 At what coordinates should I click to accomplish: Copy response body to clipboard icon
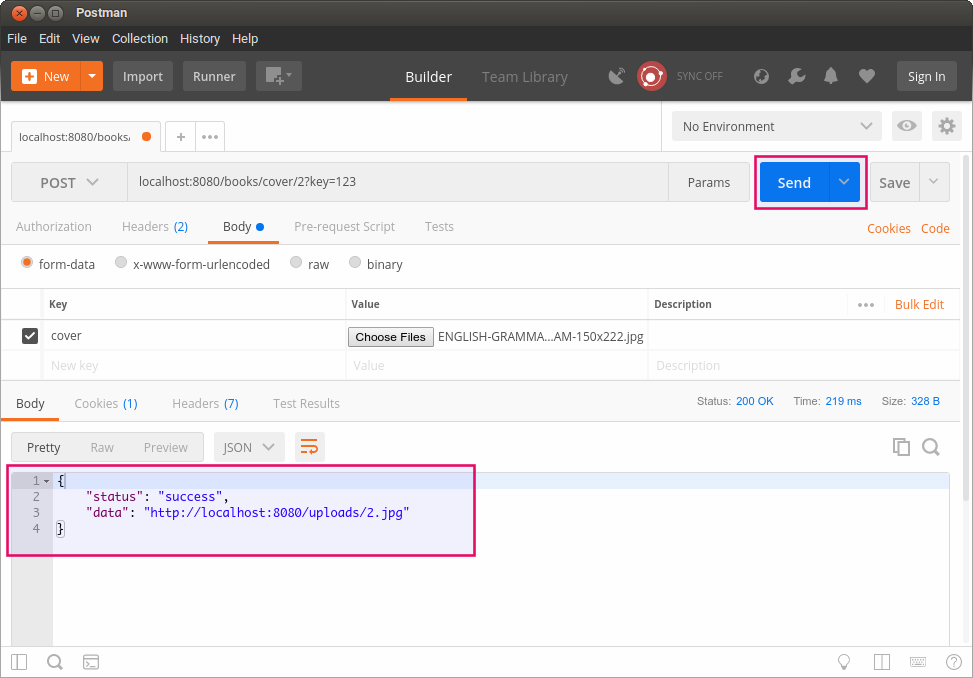coord(901,447)
